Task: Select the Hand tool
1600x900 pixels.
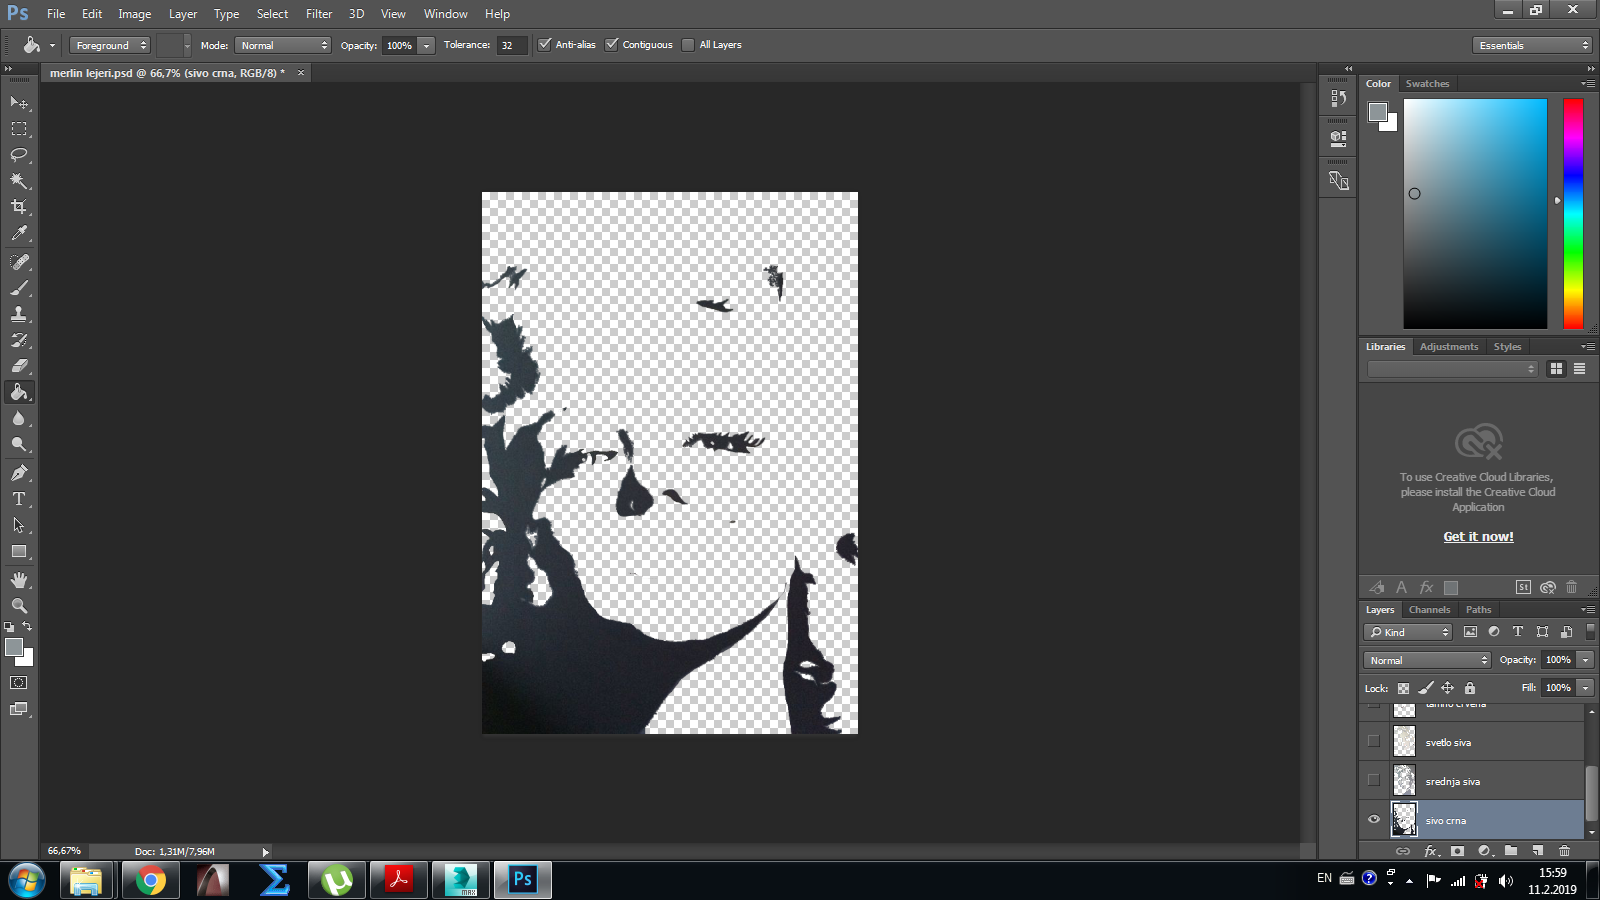Action: 19,580
